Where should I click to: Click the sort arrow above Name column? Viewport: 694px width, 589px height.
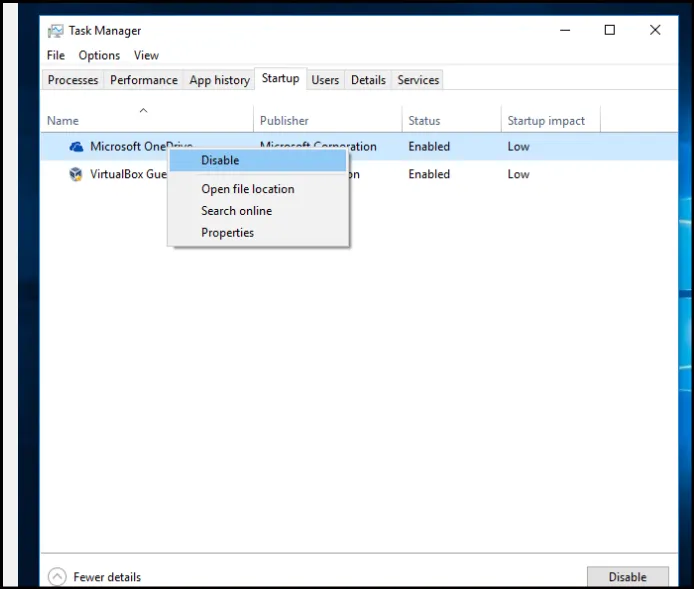coord(143,110)
